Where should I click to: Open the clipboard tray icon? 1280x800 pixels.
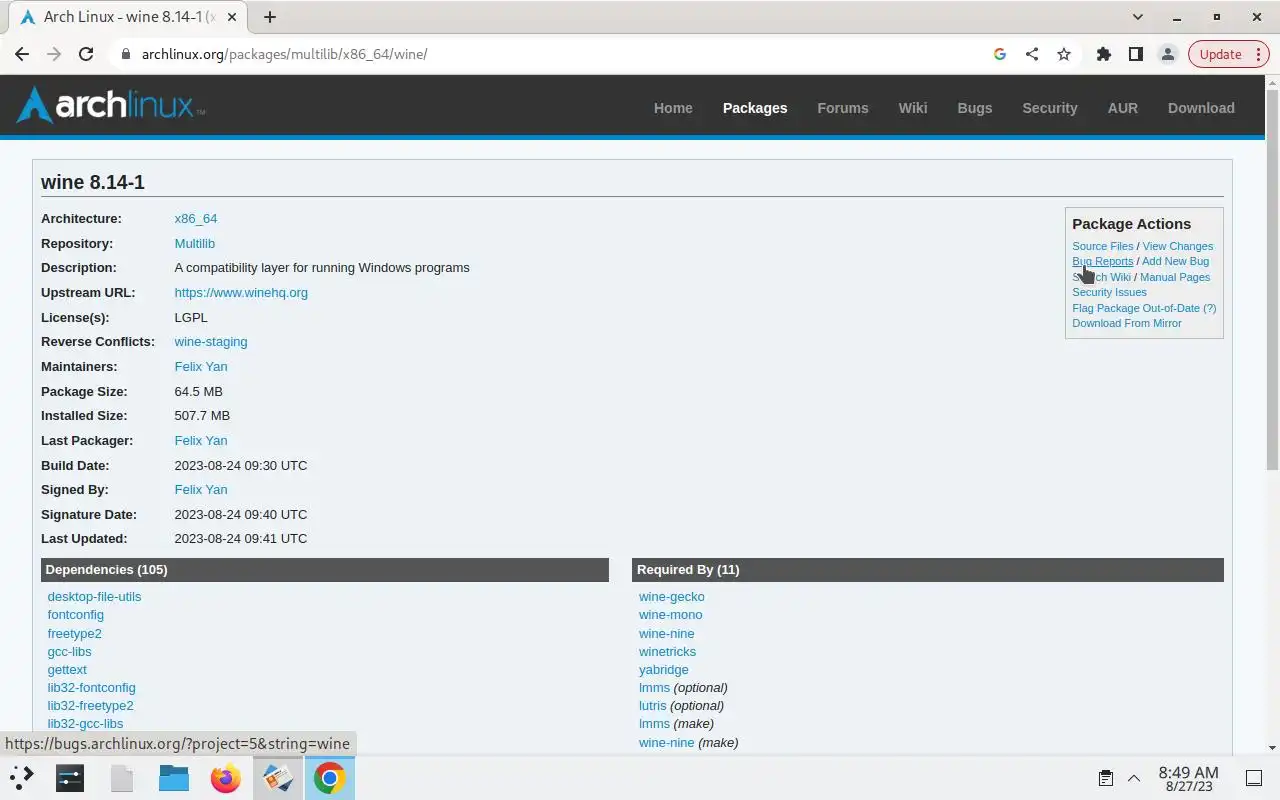[x=1105, y=778]
